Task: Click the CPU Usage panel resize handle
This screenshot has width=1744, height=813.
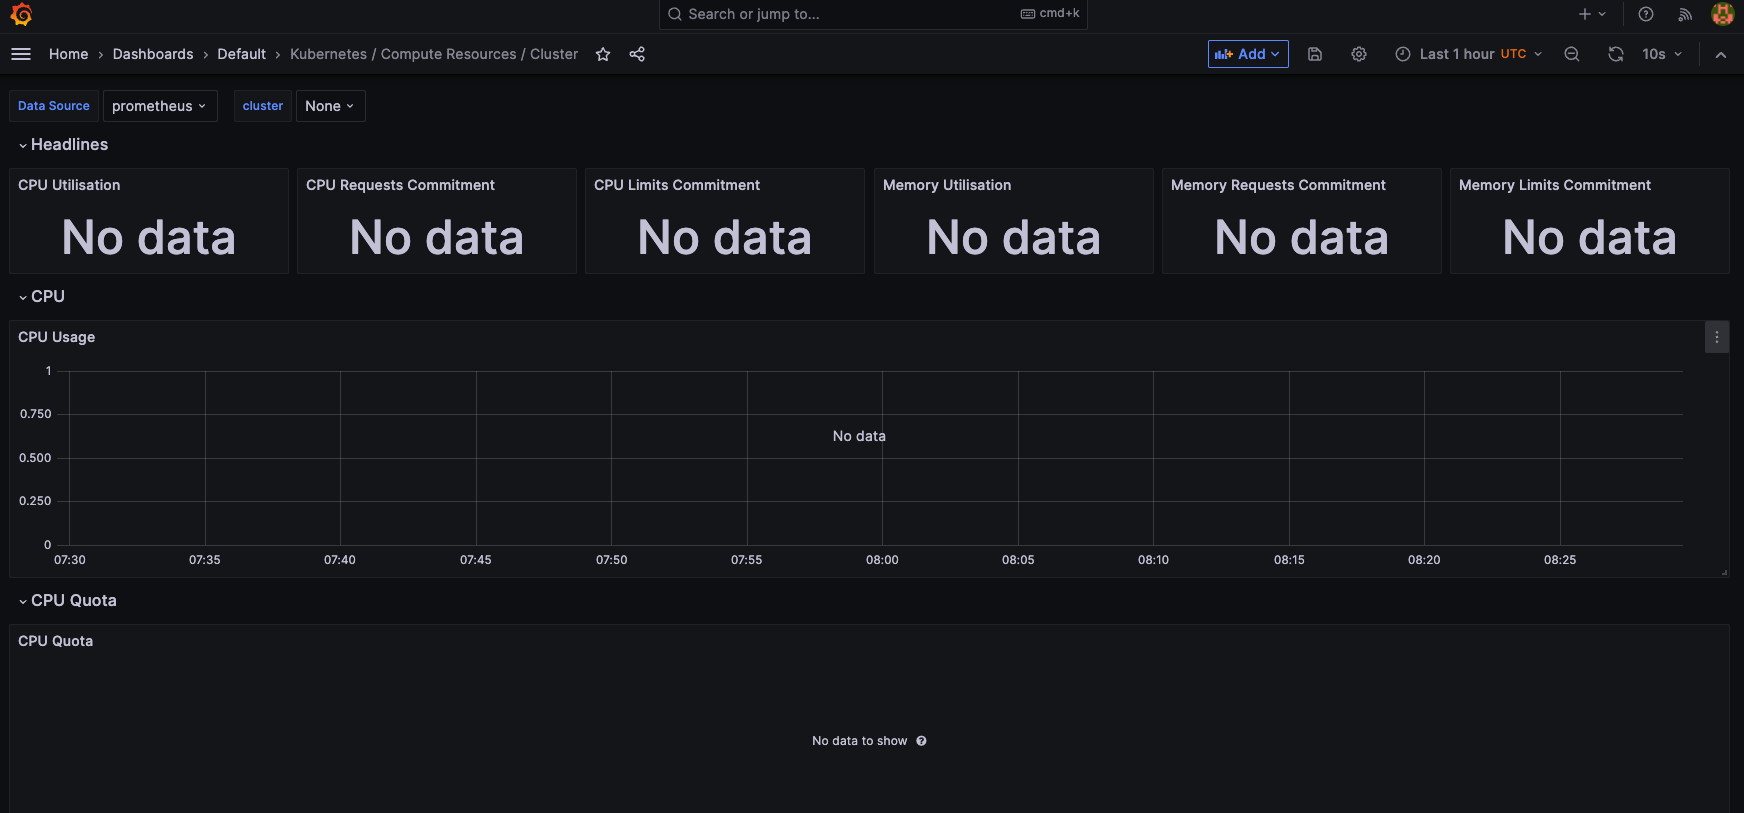Action: 1724,572
